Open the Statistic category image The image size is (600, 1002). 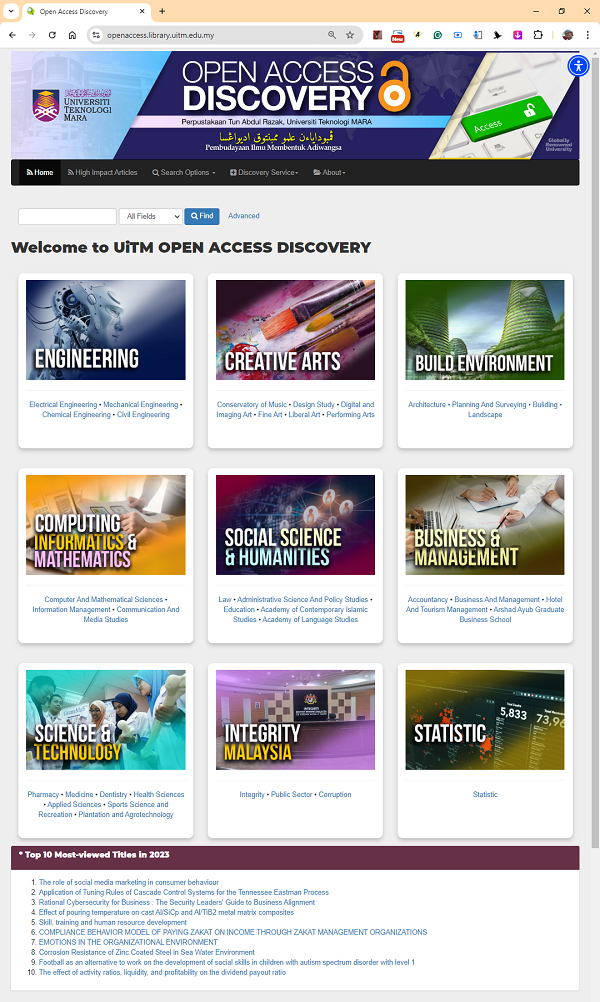[x=485, y=720]
